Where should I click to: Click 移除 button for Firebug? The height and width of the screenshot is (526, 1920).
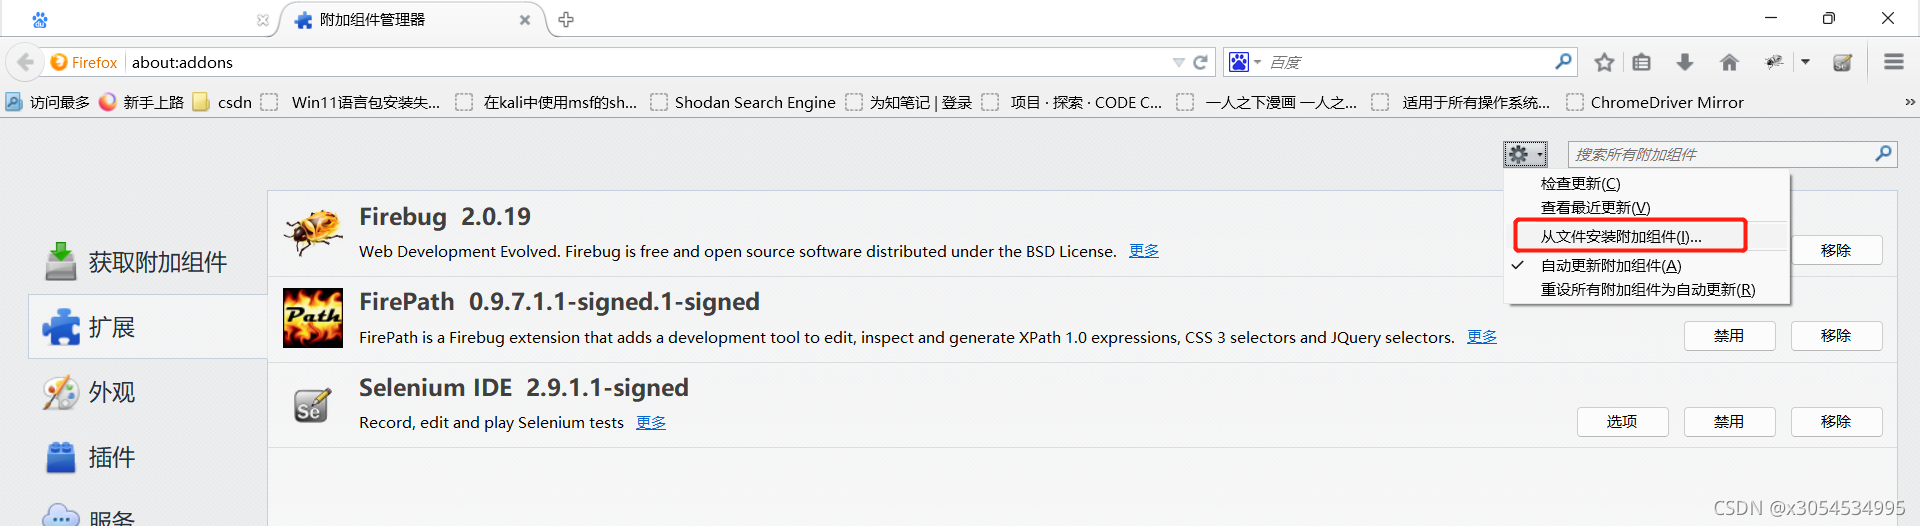[1836, 250]
